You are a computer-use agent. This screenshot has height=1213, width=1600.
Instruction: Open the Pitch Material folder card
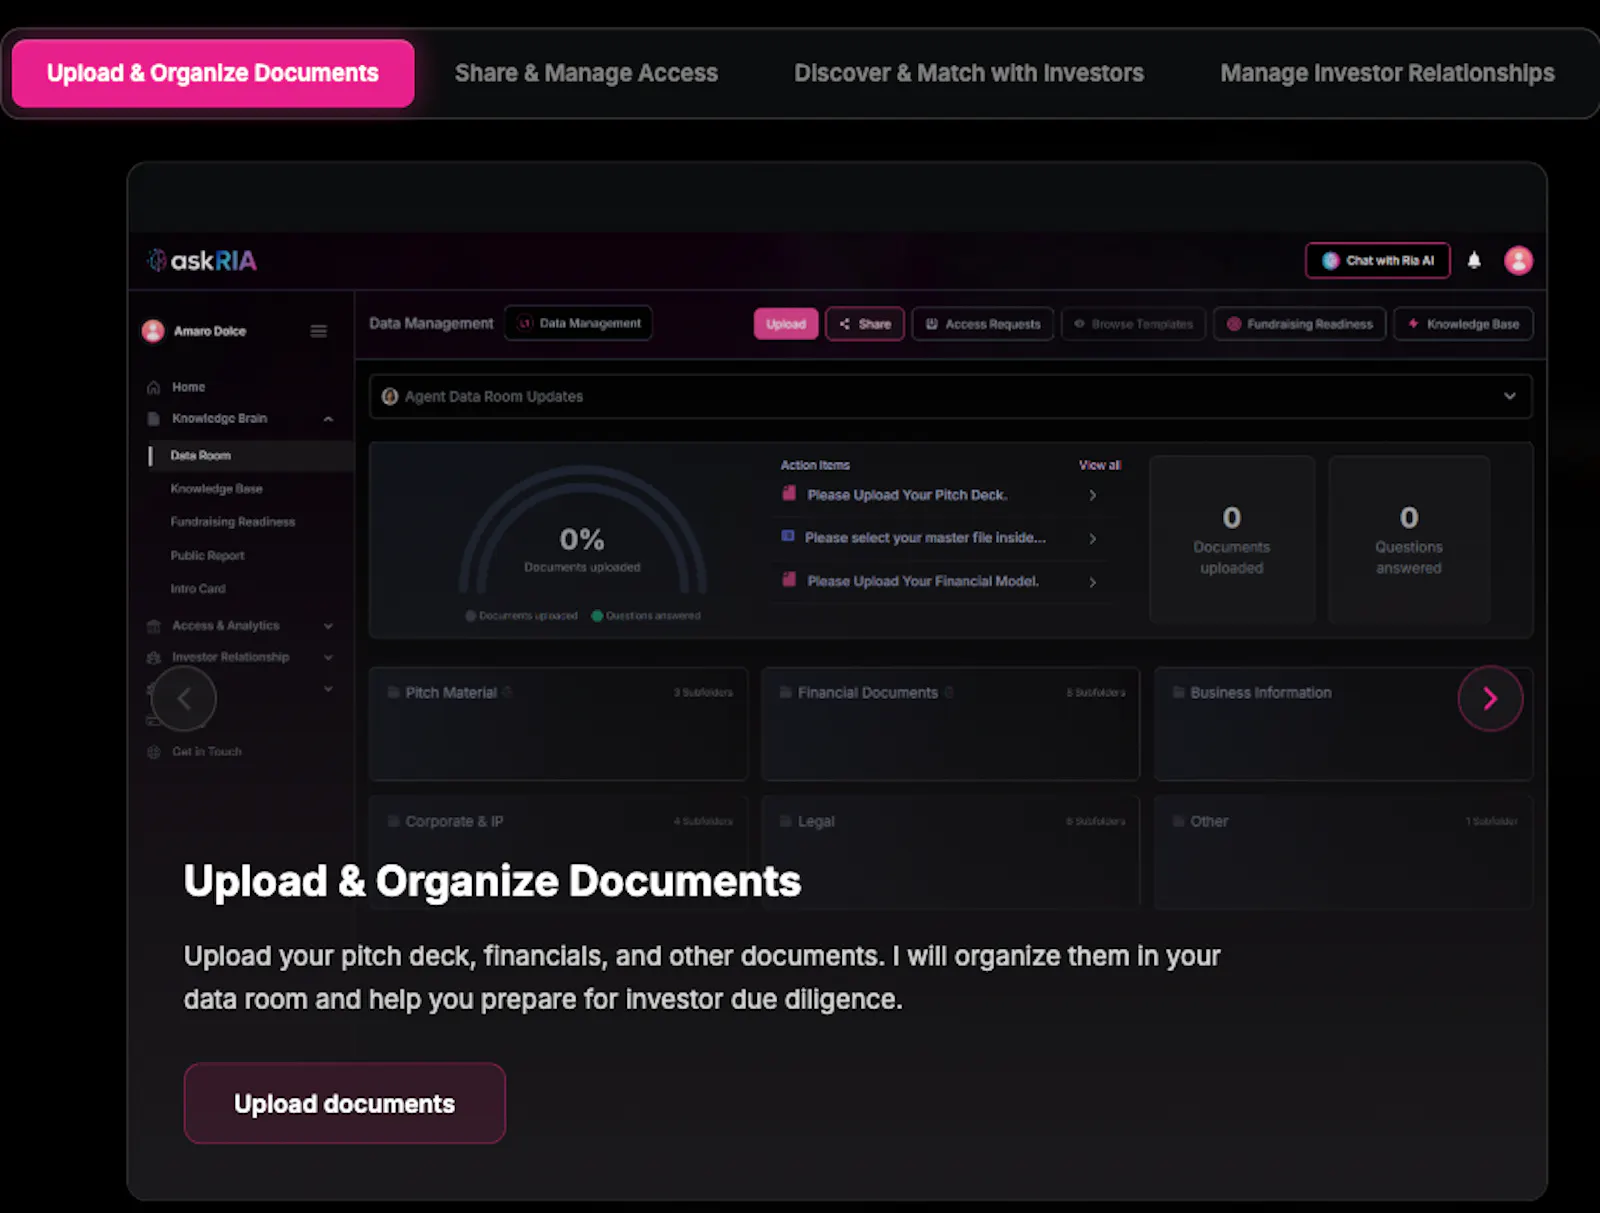coord(558,724)
